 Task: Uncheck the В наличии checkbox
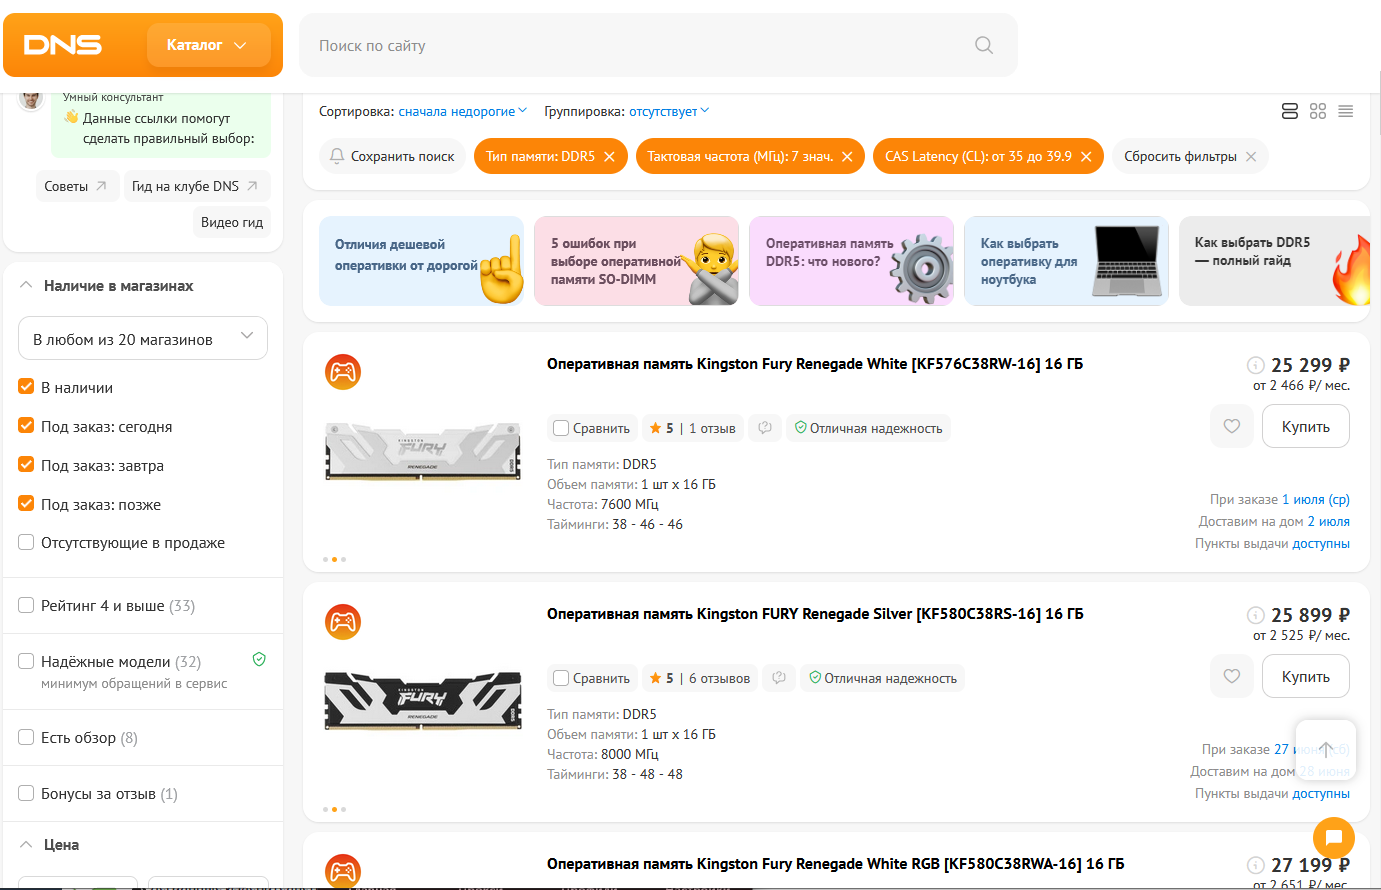click(x=26, y=387)
